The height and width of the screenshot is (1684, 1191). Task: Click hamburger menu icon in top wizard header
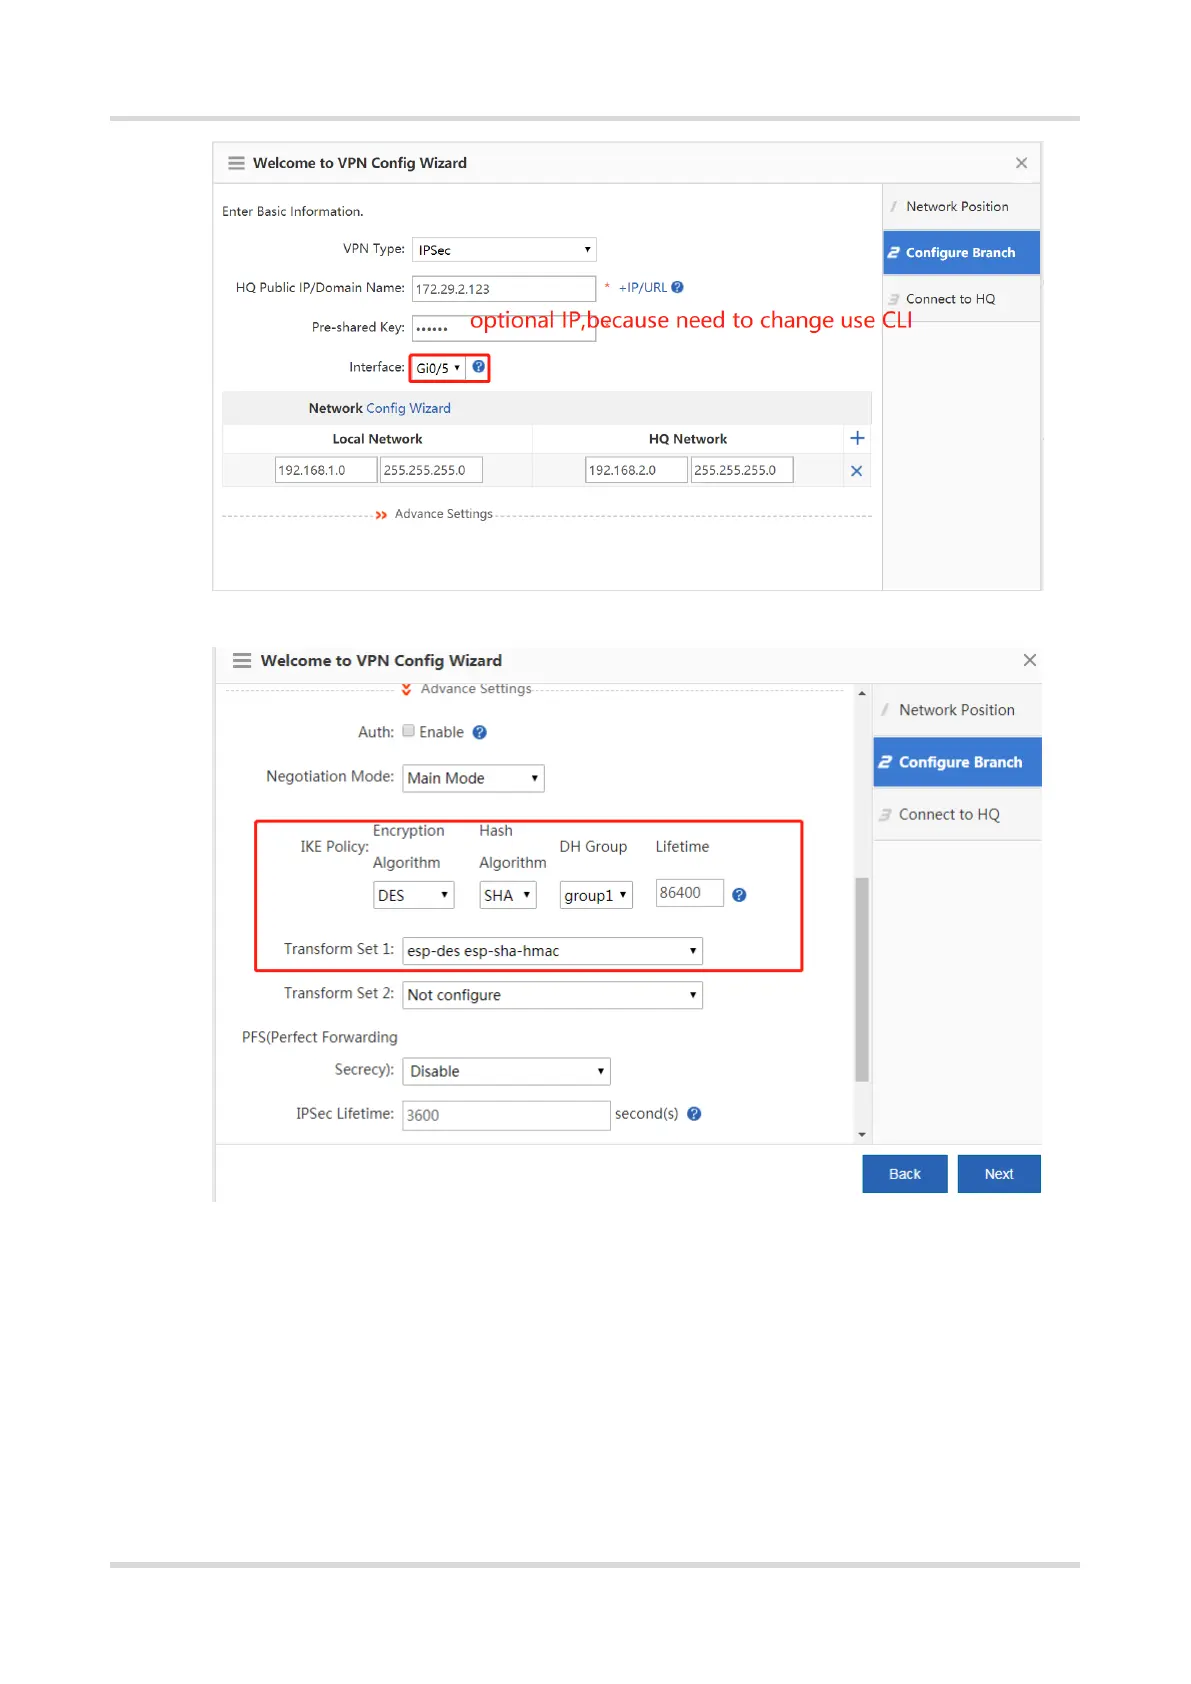click(x=236, y=163)
